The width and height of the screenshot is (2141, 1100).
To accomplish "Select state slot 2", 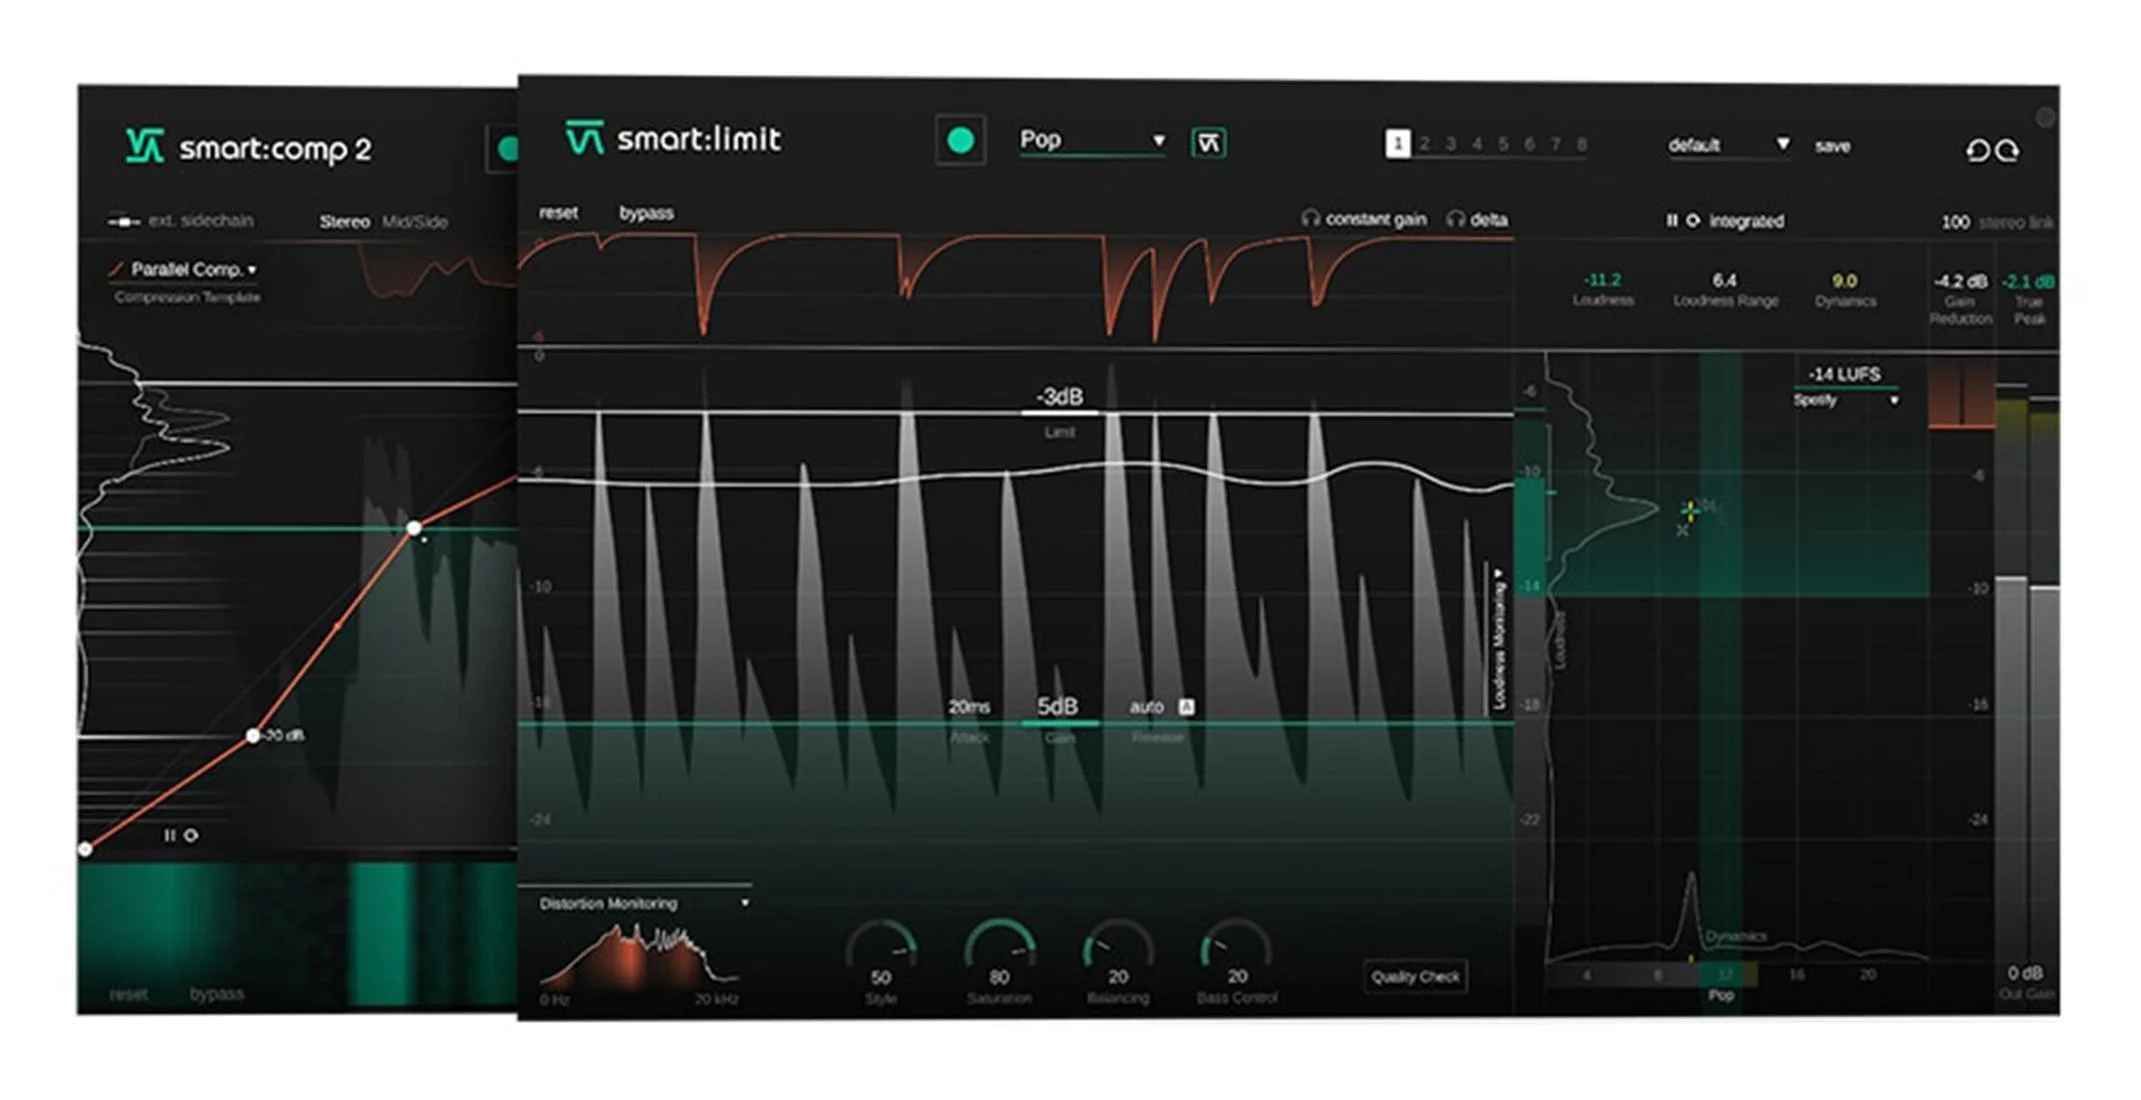I will [x=1424, y=145].
